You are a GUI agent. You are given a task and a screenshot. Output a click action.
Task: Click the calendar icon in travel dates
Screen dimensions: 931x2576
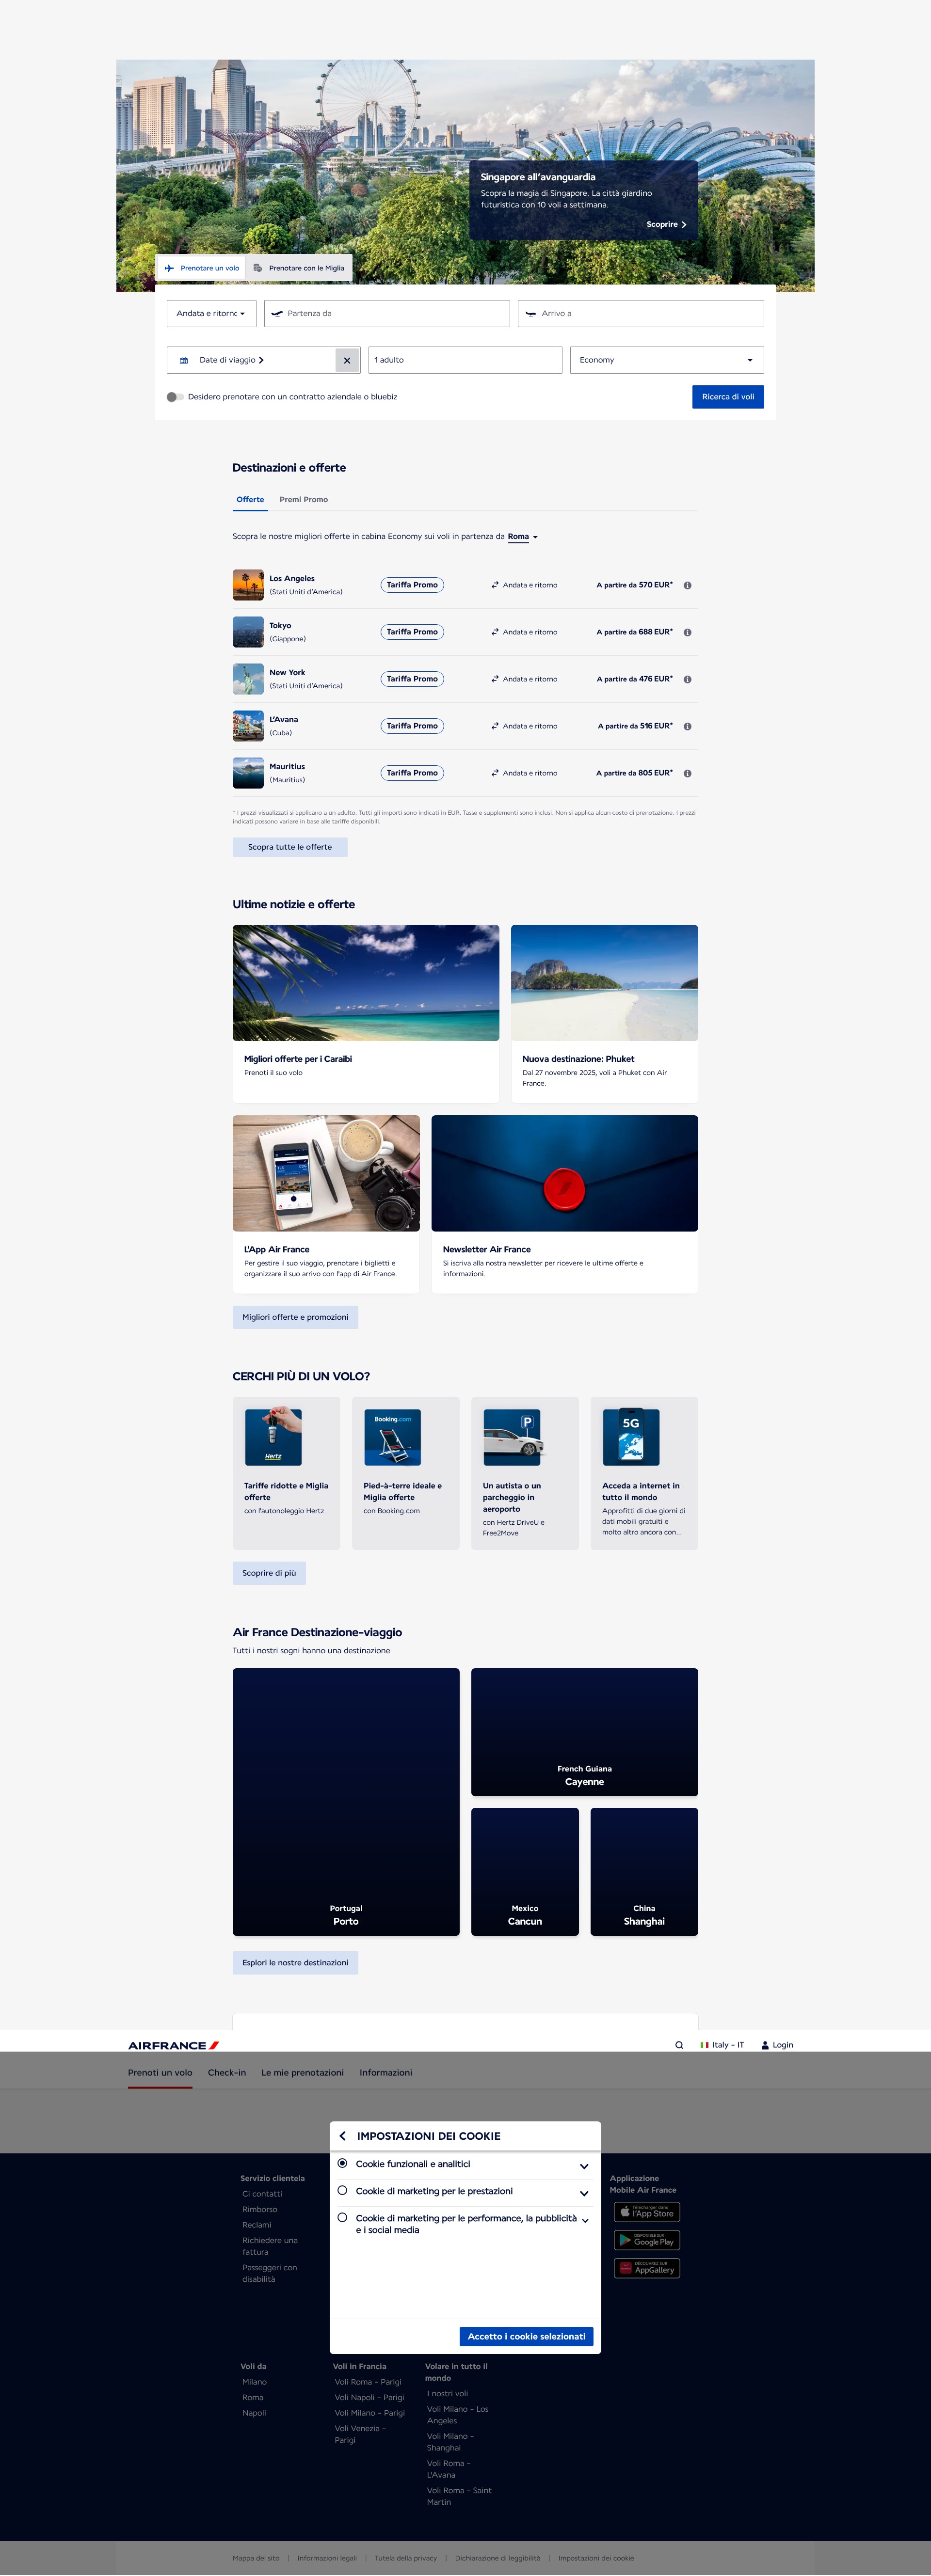(x=184, y=360)
